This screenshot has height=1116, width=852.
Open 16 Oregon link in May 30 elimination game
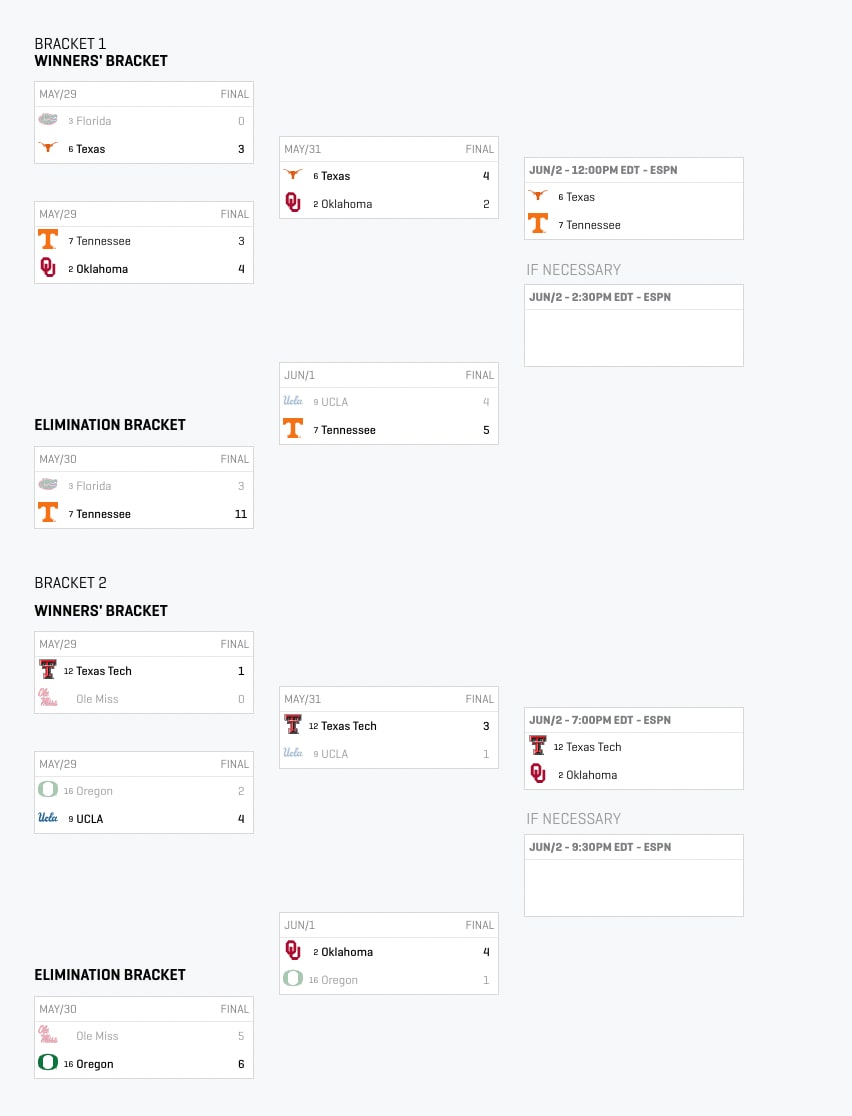pyautogui.click(x=88, y=1064)
